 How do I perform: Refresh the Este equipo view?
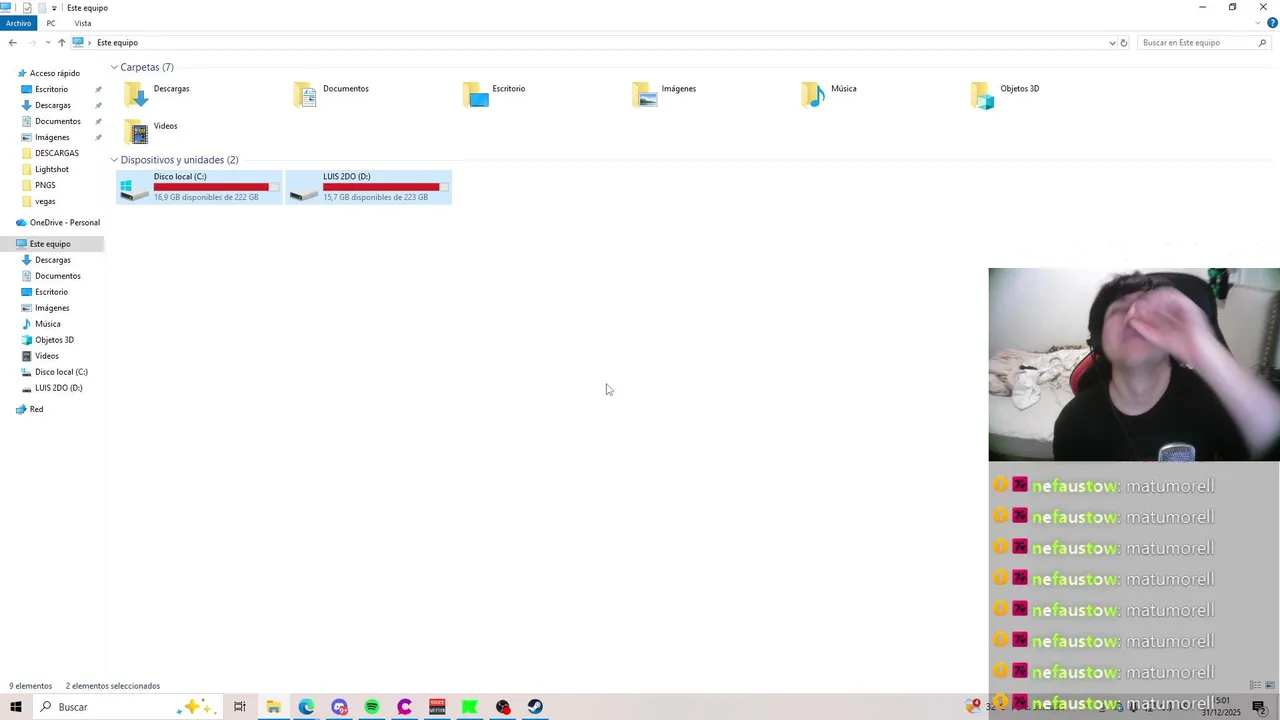(1124, 43)
